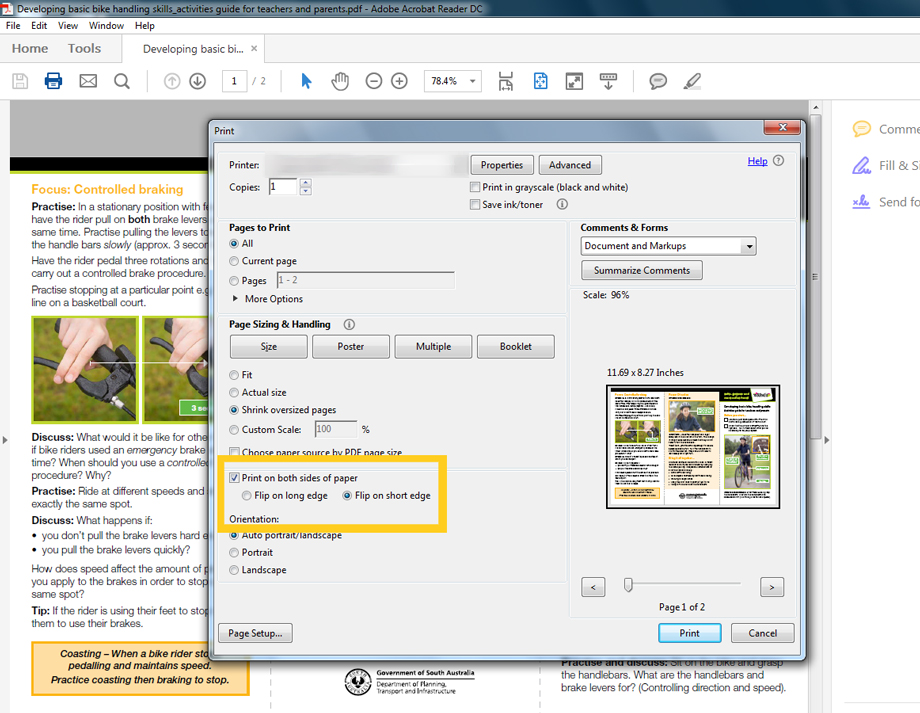The image size is (920, 713).
Task: Select the All pages radio button
Action: point(234,244)
